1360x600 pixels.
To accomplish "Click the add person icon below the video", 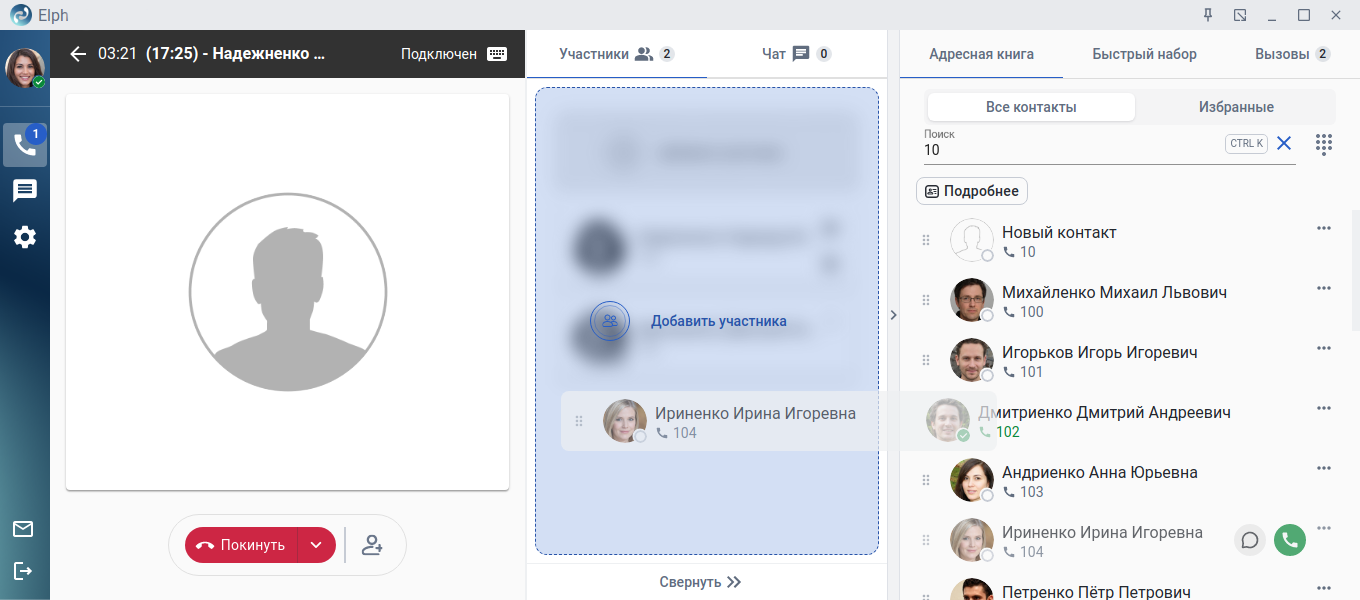I will pyautogui.click(x=373, y=545).
